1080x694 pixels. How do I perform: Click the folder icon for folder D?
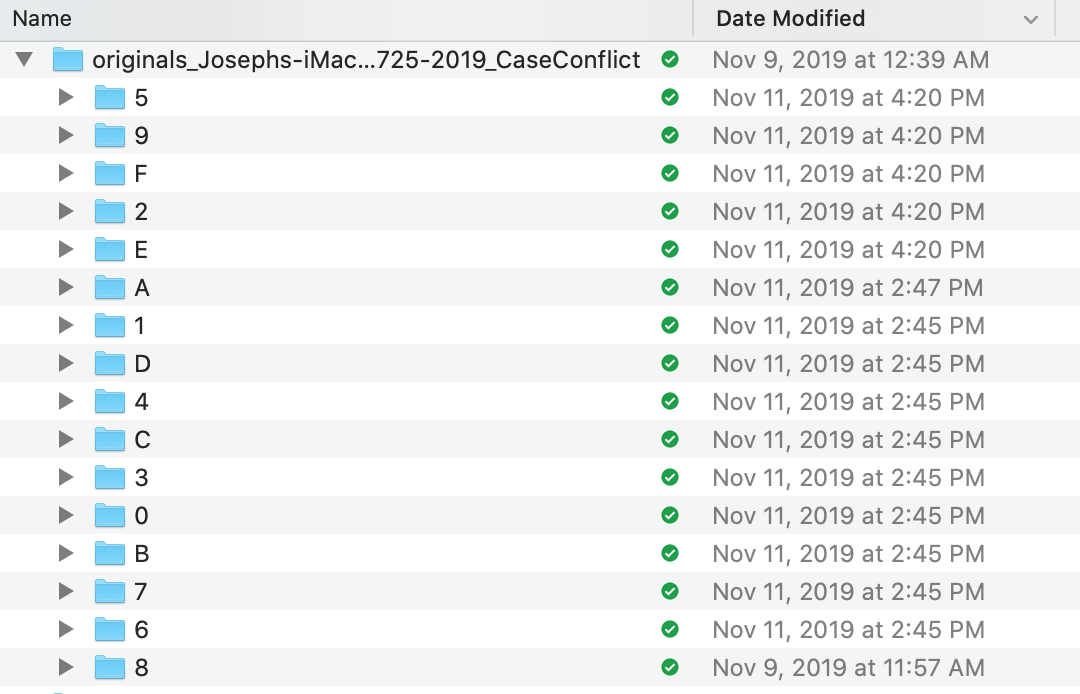(x=110, y=364)
